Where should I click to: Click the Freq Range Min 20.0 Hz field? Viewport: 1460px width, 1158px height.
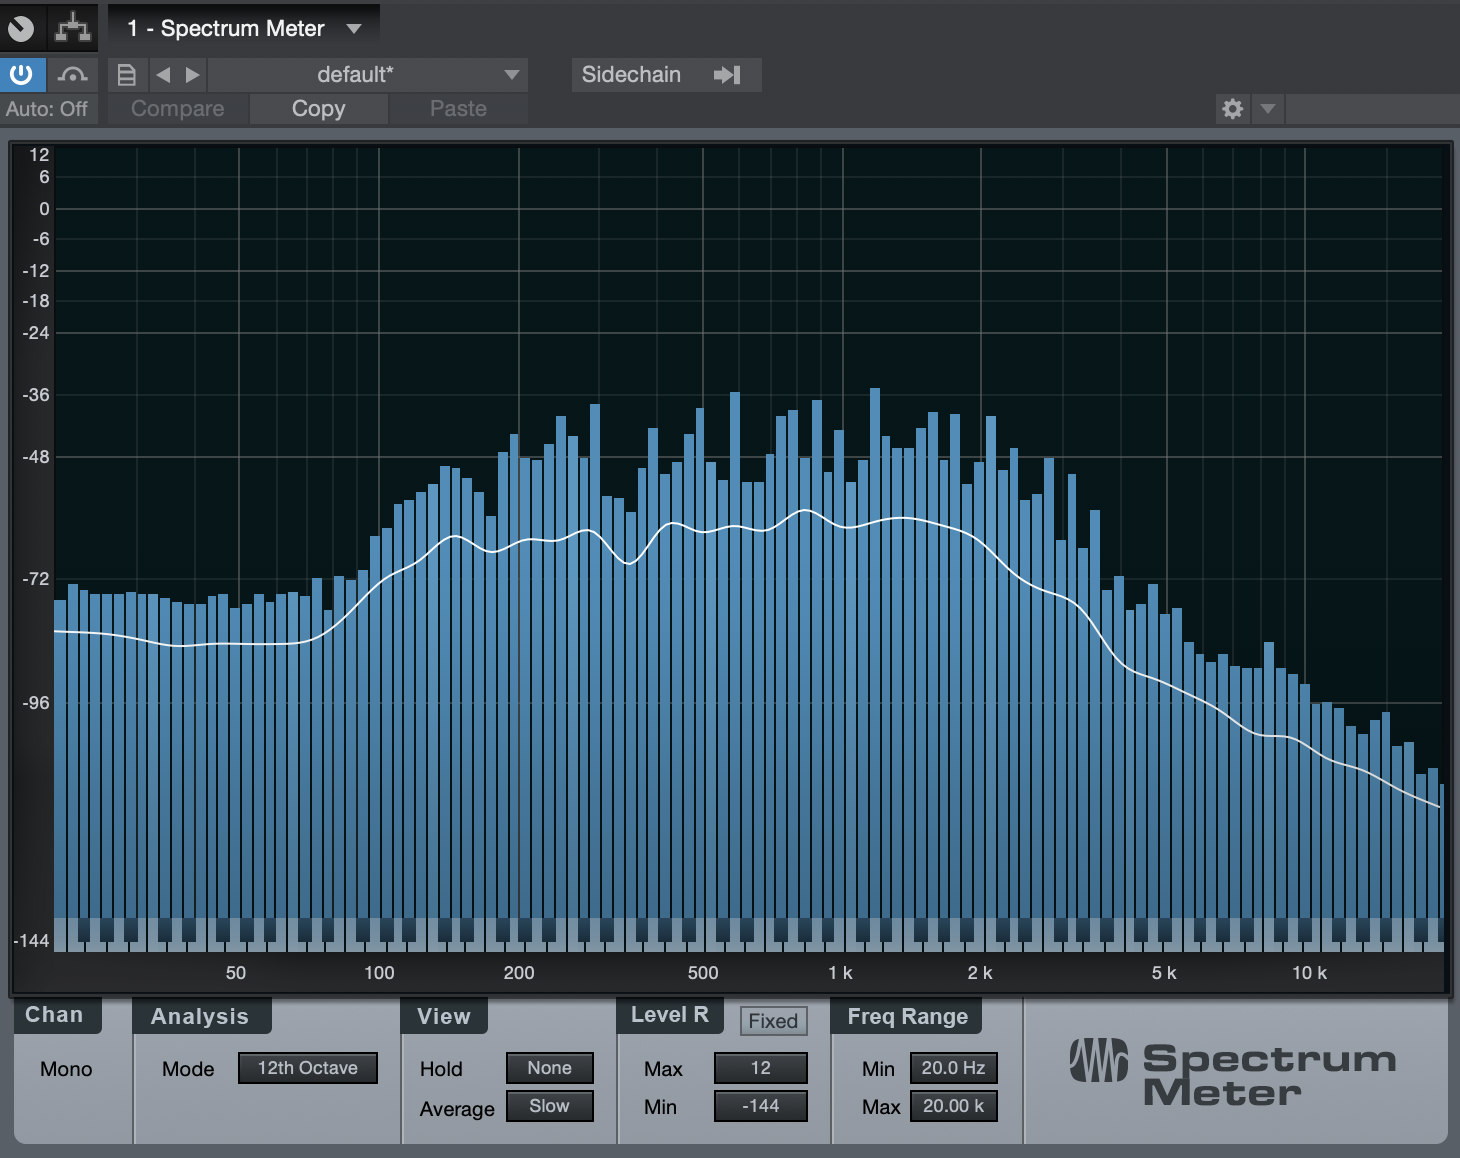[x=953, y=1068]
